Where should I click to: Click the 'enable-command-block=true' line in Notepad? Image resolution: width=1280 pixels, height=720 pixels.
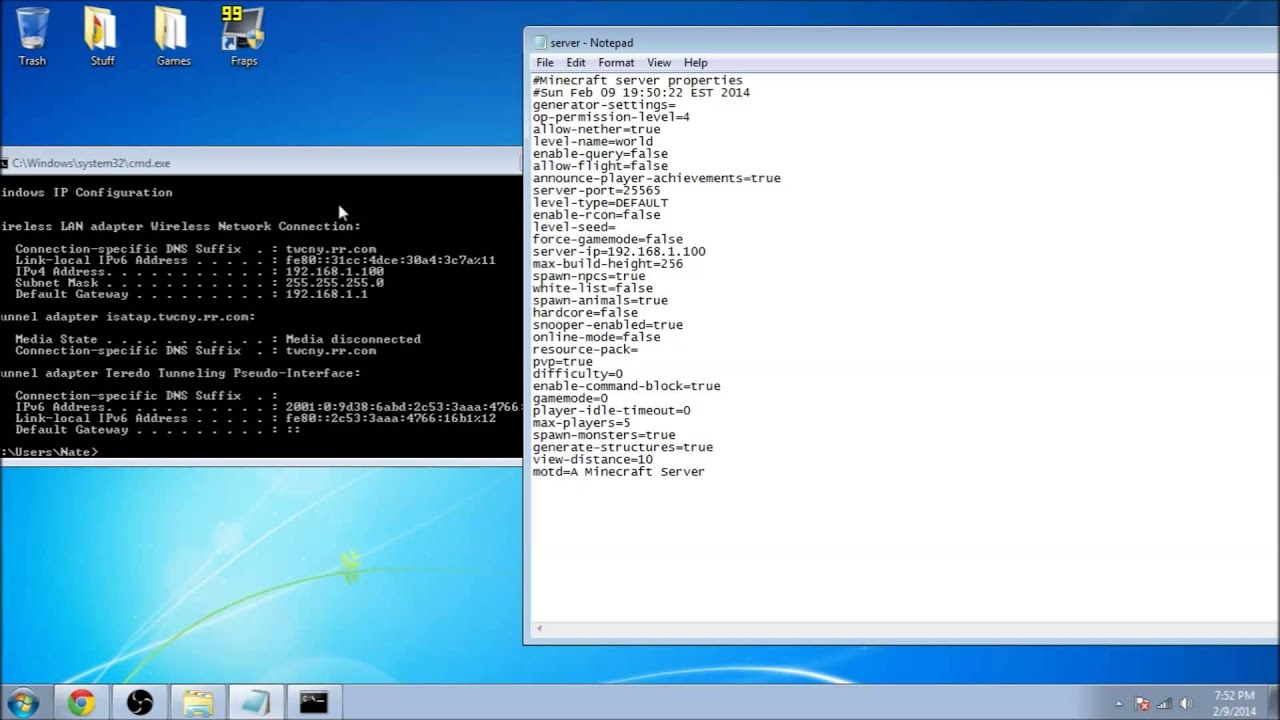[x=626, y=386]
